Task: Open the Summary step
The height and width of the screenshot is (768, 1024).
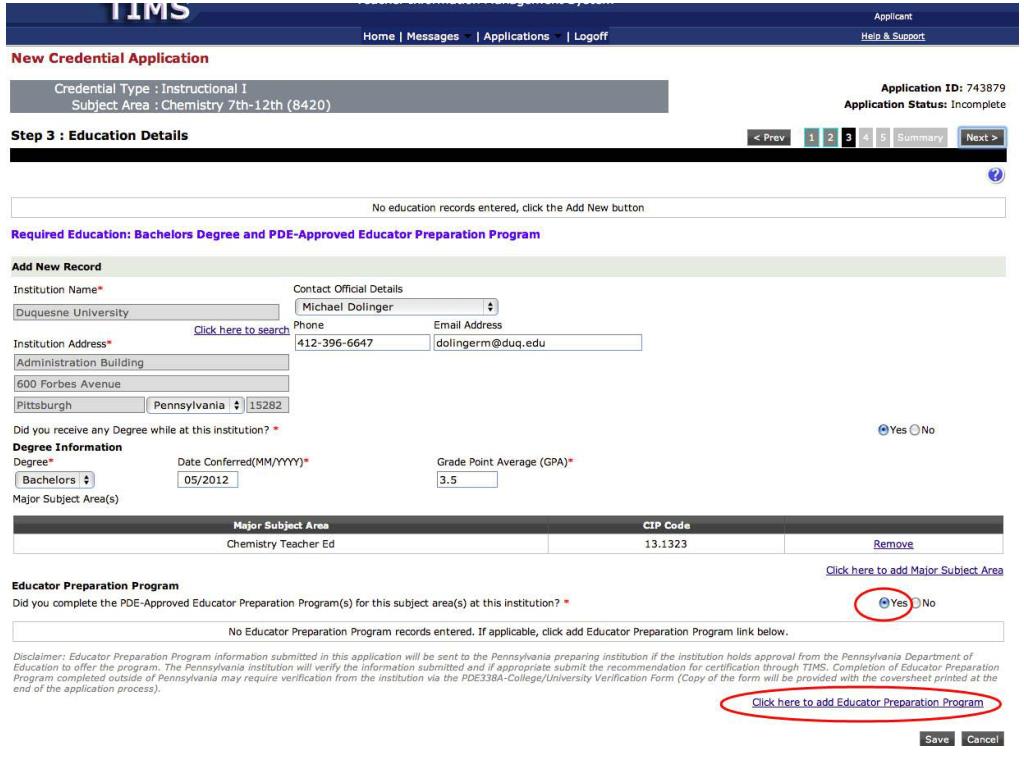Action: tap(920, 137)
